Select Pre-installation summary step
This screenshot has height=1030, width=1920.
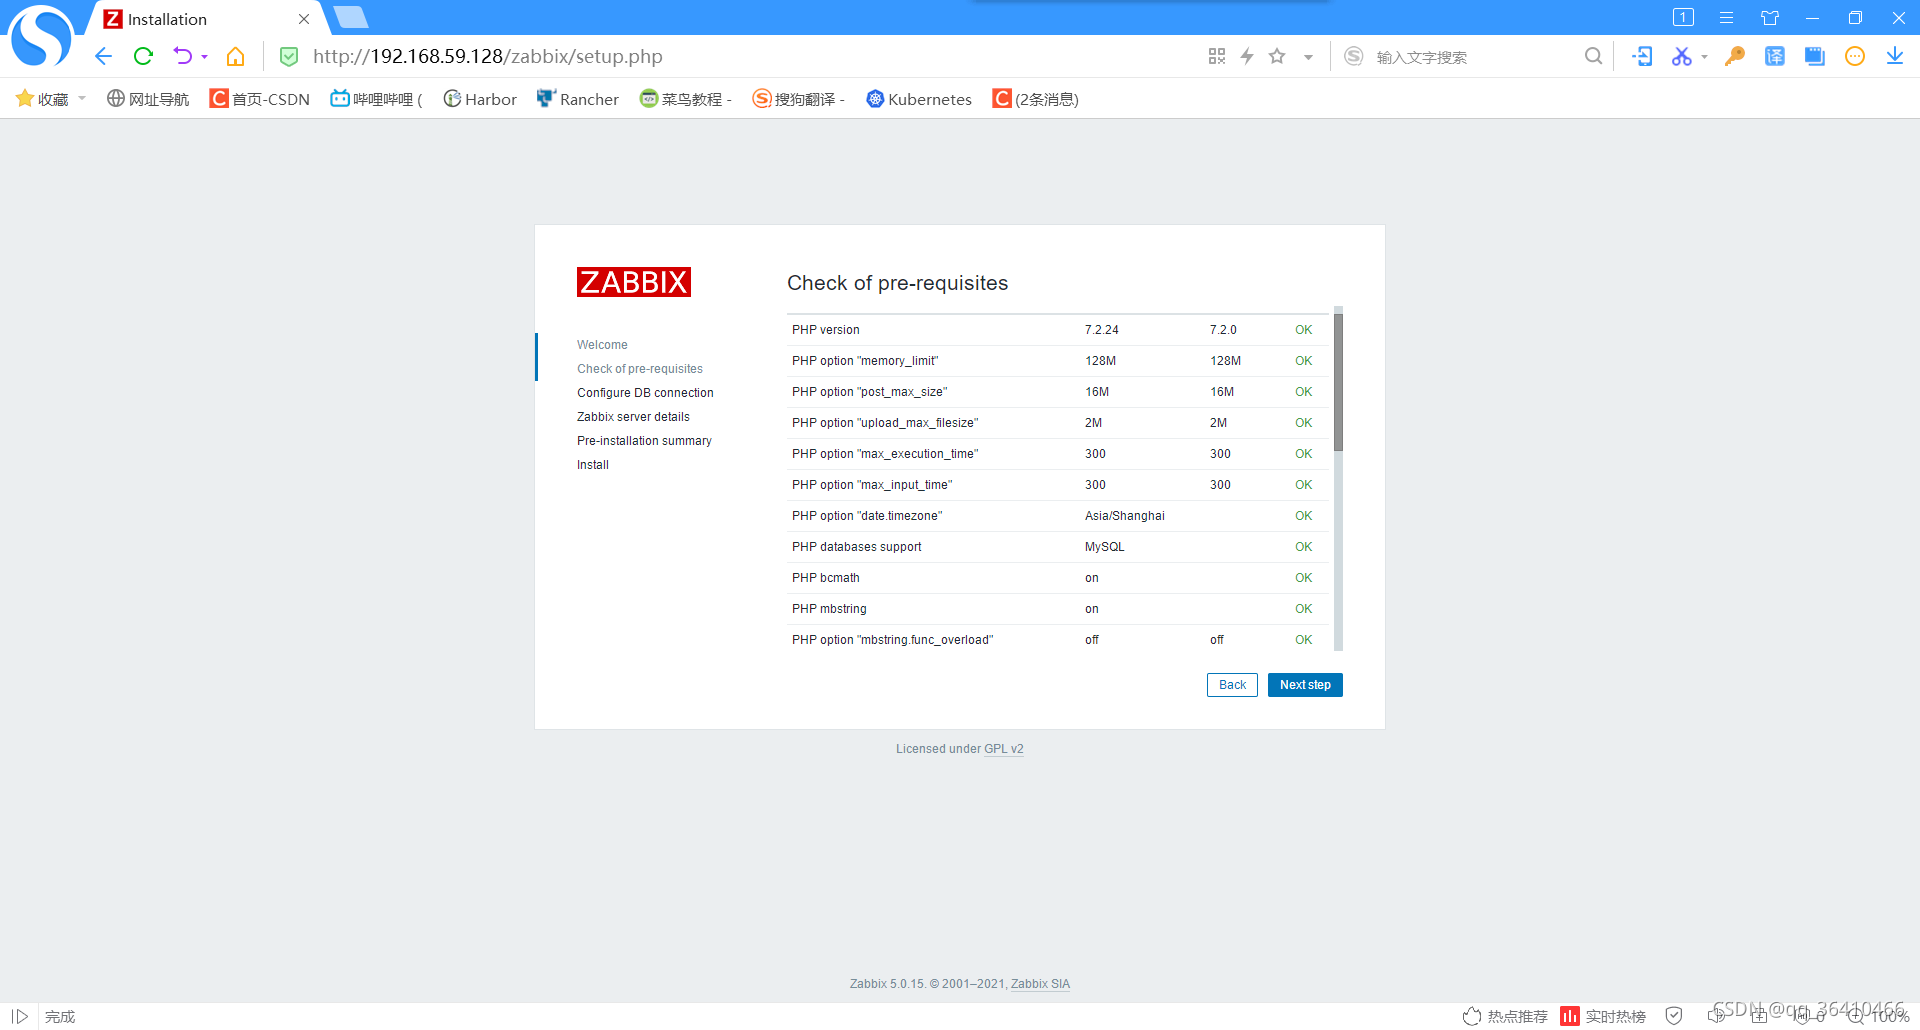pyautogui.click(x=644, y=441)
